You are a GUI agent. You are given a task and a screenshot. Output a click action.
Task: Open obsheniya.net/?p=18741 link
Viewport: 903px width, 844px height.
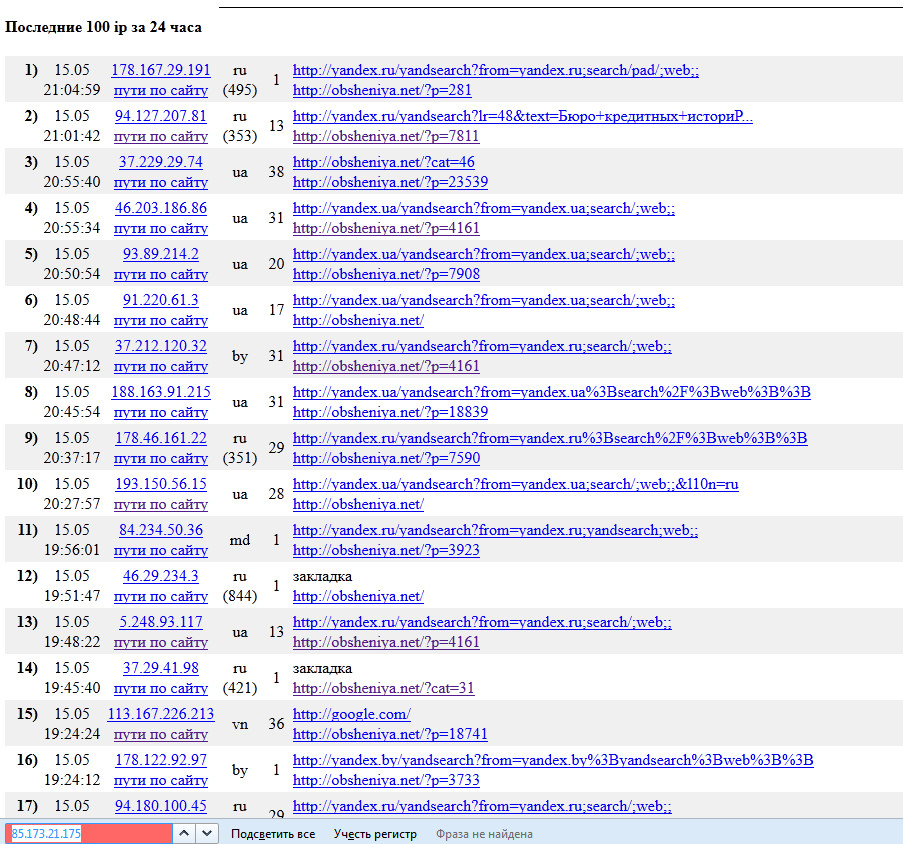click(x=390, y=735)
